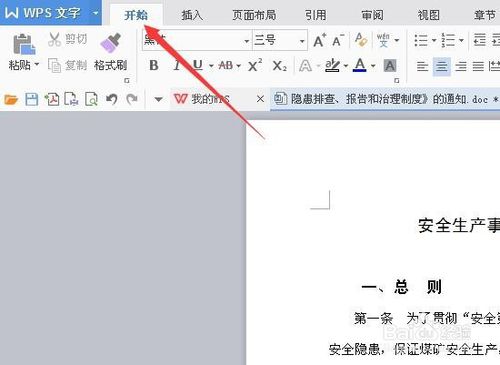Viewport: 500px width, 365px height.
Task: Apply the text highlight color pen
Action: click(x=332, y=65)
